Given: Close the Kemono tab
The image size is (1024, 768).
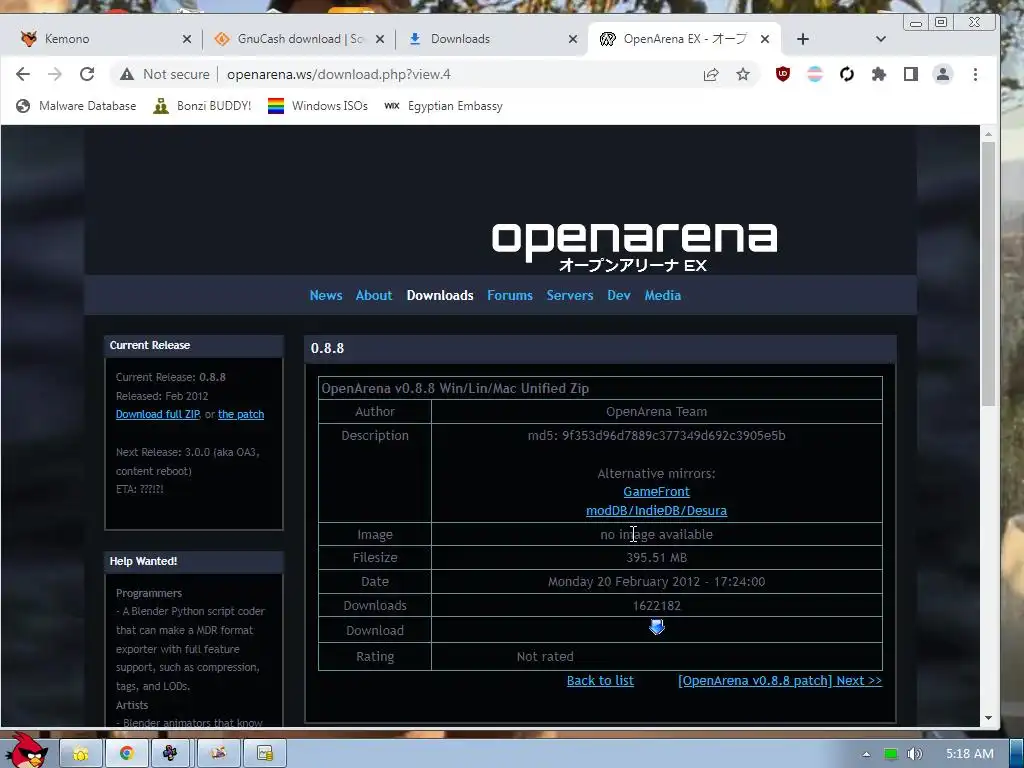Looking at the screenshot, I should point(187,39).
